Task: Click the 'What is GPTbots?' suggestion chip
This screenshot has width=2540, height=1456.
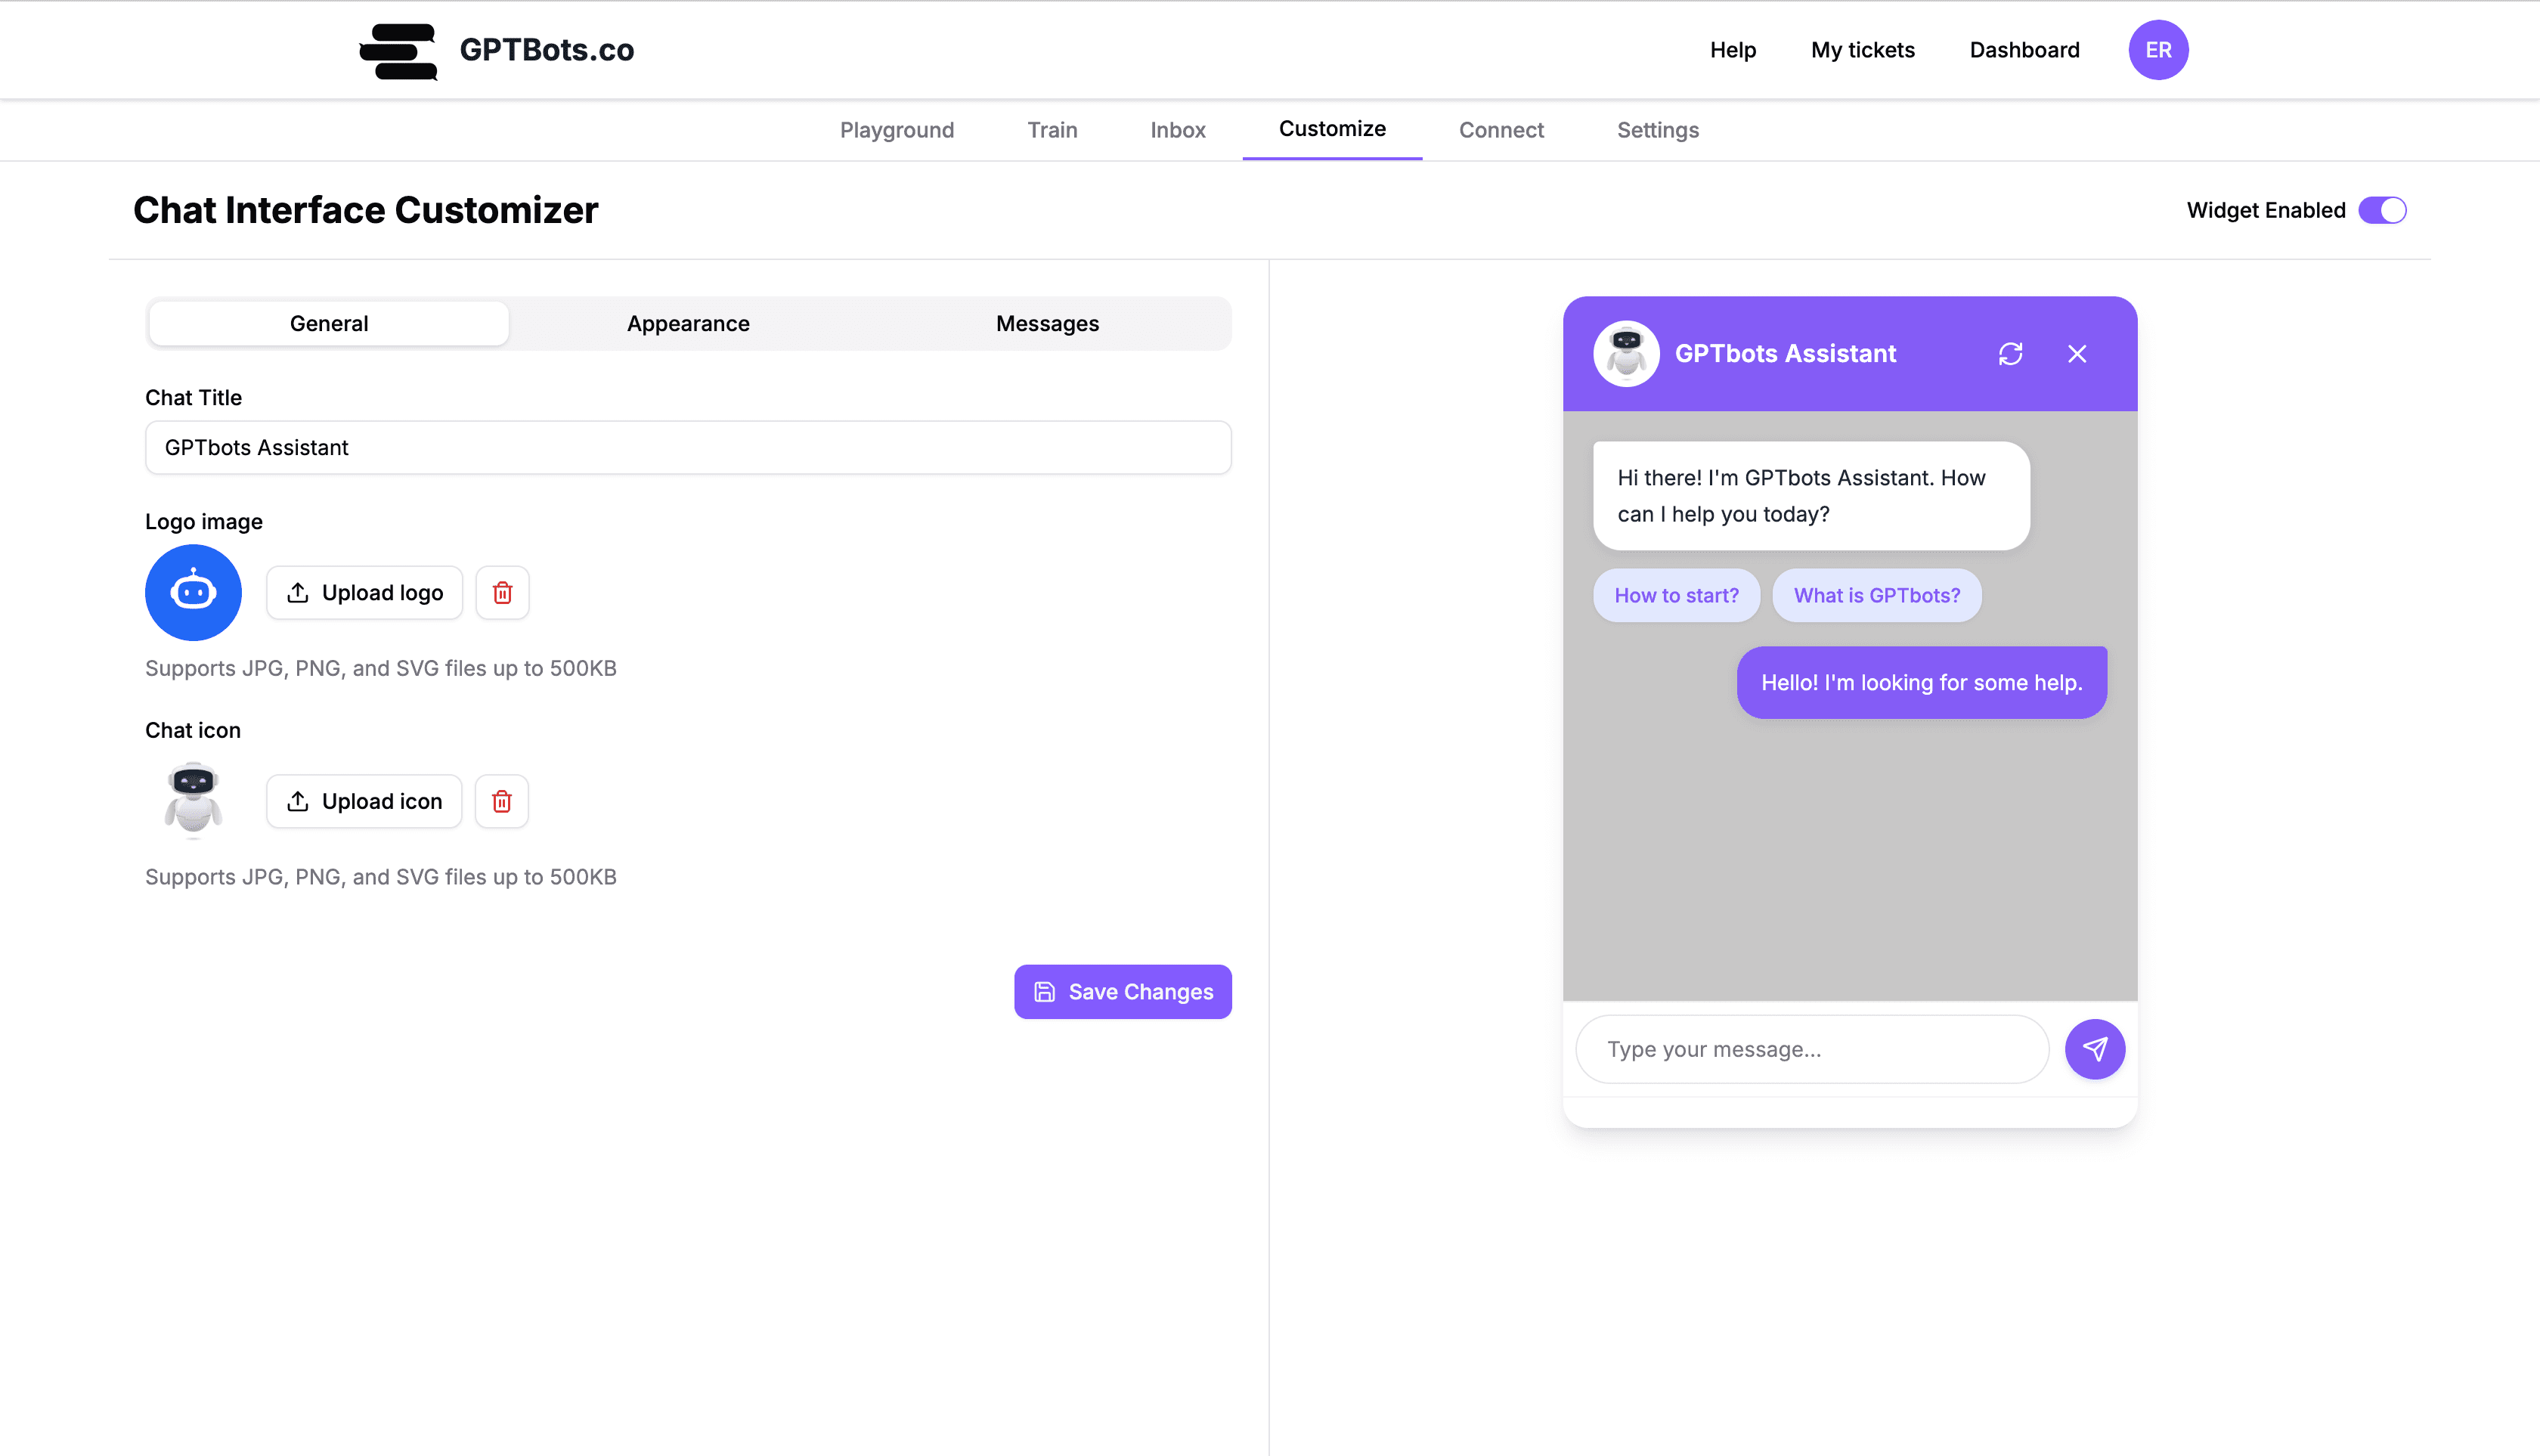Action: (x=1876, y=595)
